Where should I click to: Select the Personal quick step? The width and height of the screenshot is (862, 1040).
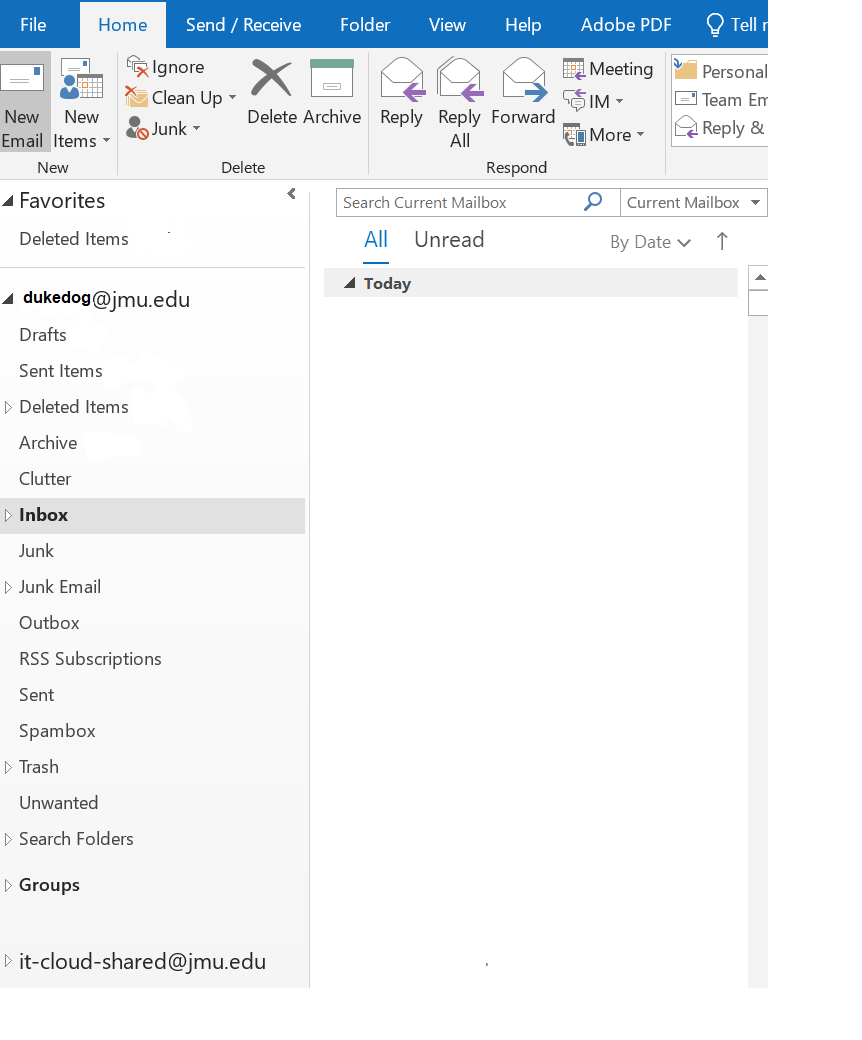721,71
